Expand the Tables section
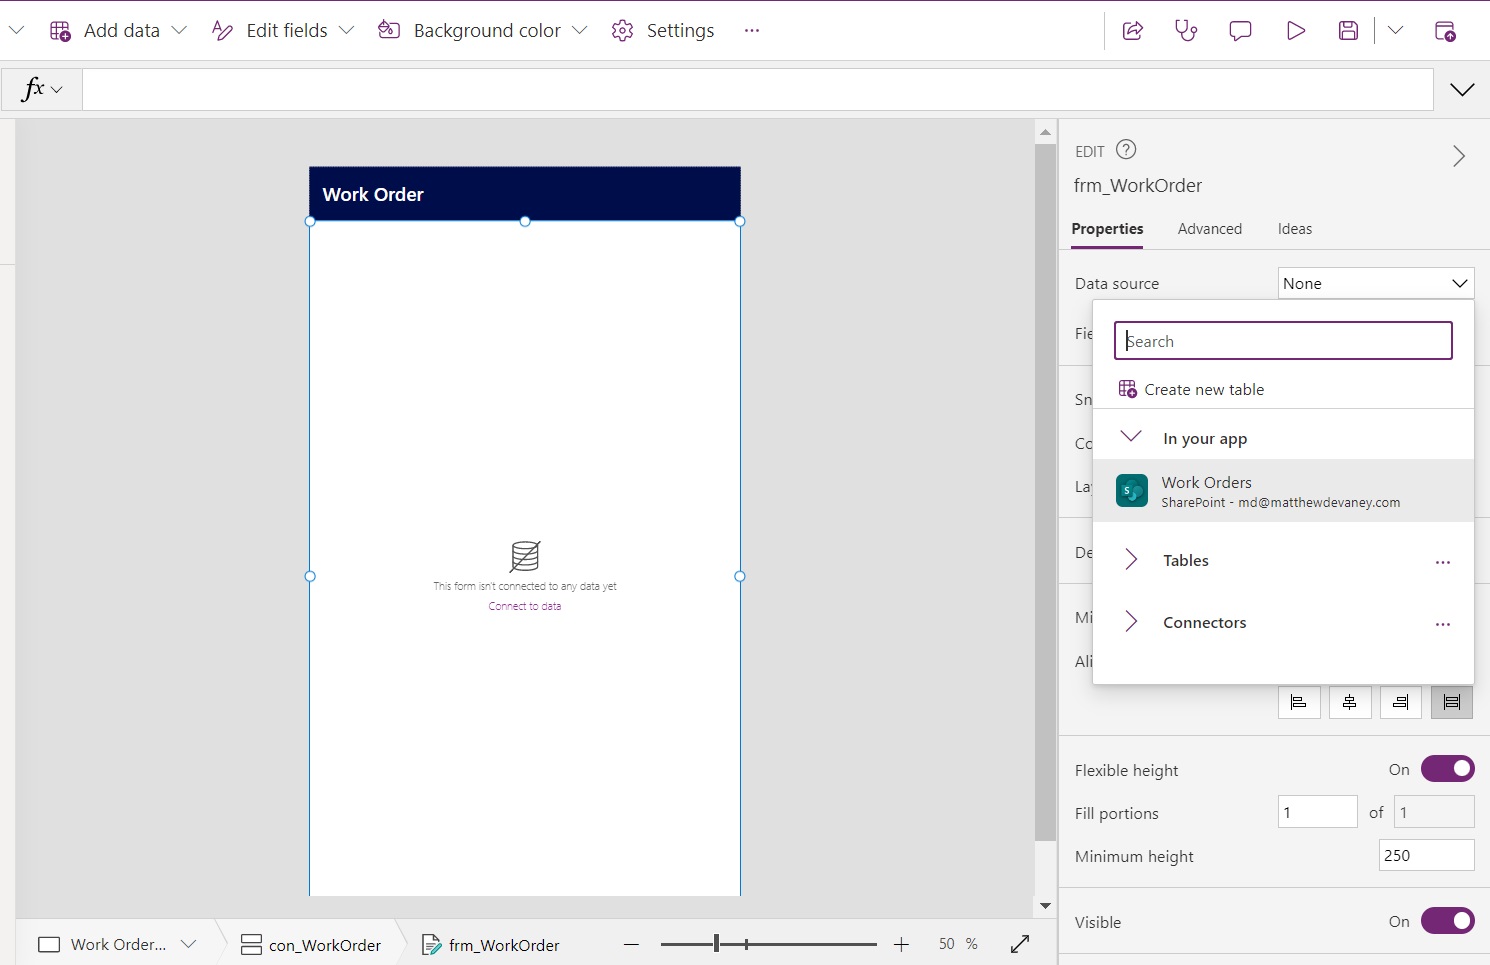1490x965 pixels. point(1131,560)
